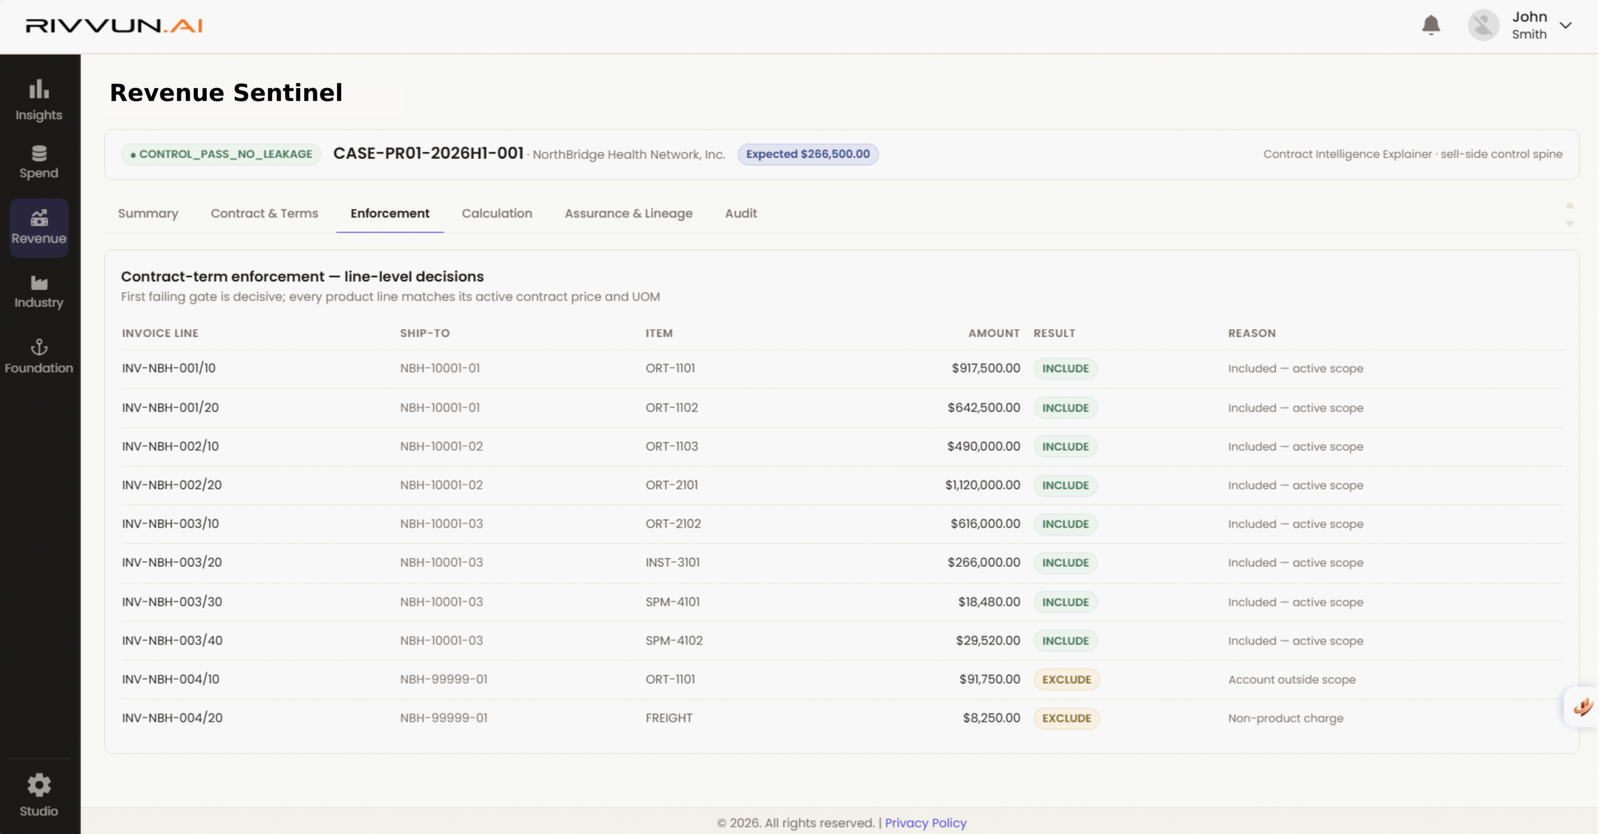
Task: Open the Assurance & Lineage tab
Action: pyautogui.click(x=628, y=213)
